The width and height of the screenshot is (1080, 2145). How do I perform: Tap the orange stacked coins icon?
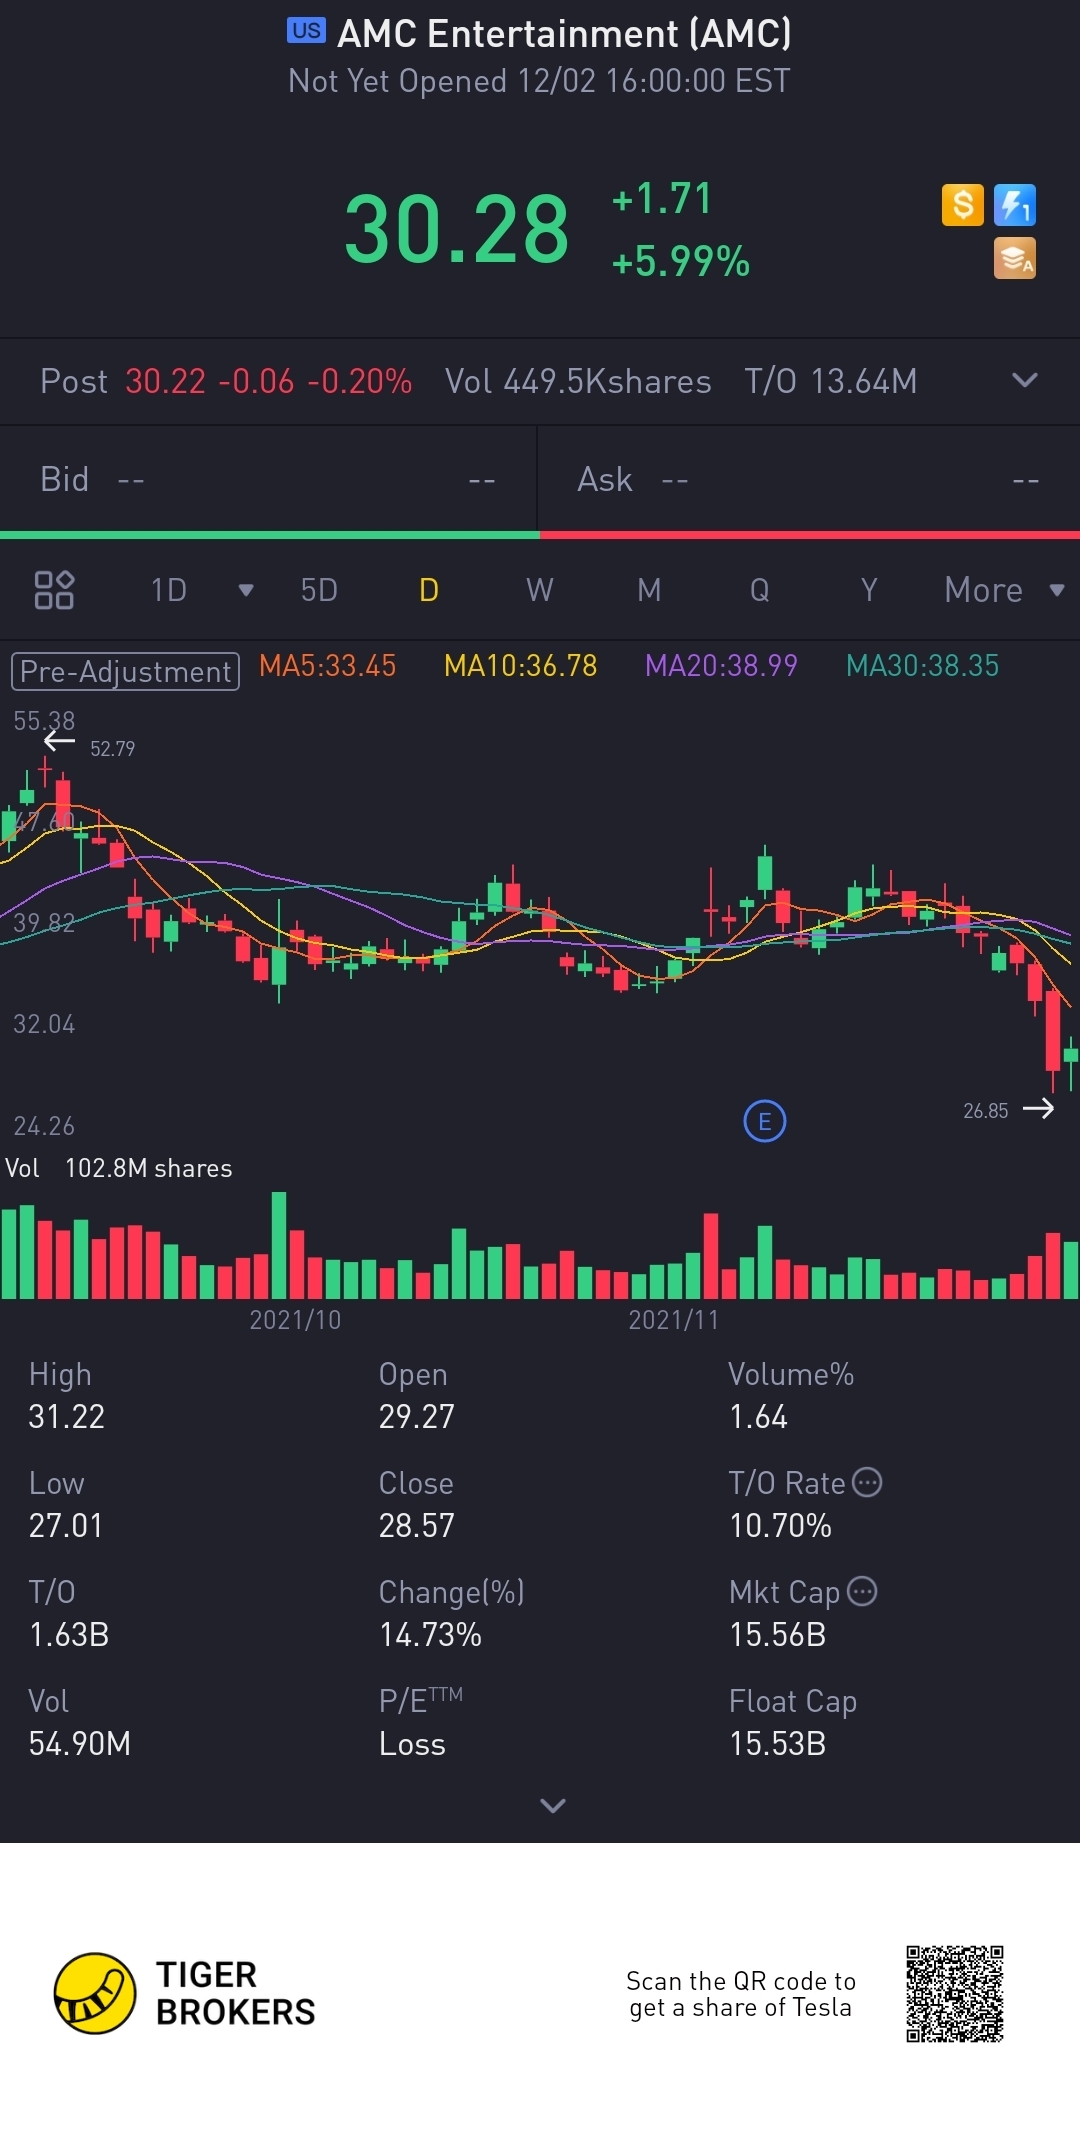(x=1015, y=258)
